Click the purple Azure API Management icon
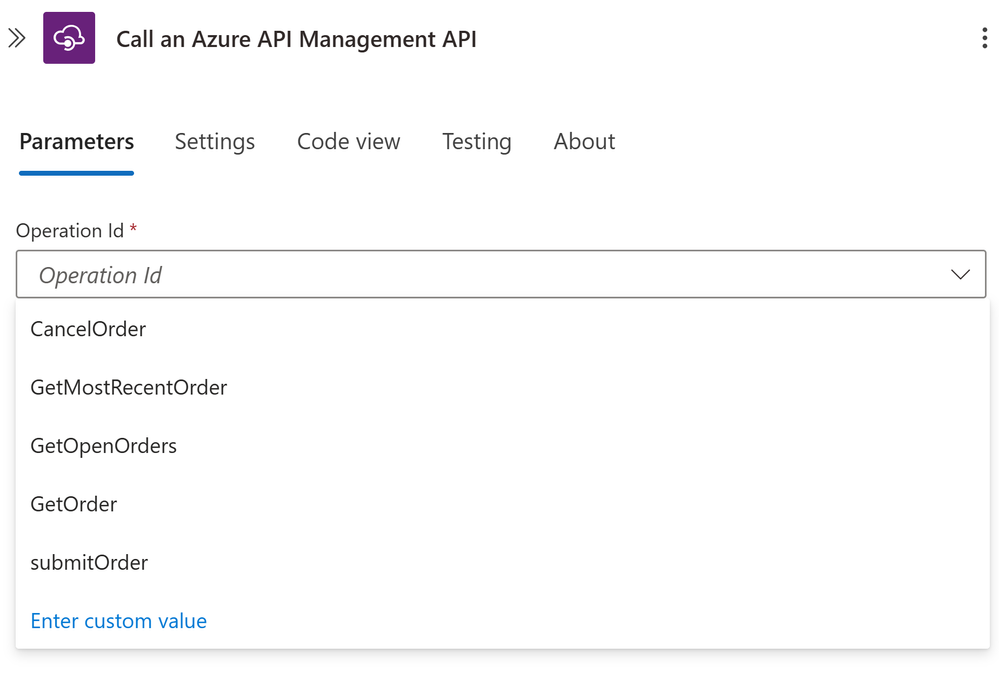Viewport: 999px width, 673px height. click(69, 38)
